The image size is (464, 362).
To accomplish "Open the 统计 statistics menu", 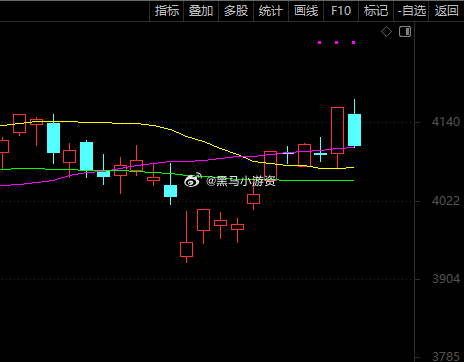I will click(x=271, y=11).
